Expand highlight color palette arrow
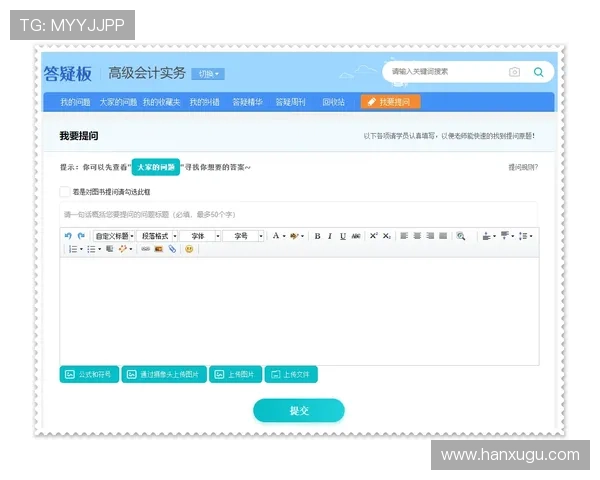600x480 pixels. (303, 236)
